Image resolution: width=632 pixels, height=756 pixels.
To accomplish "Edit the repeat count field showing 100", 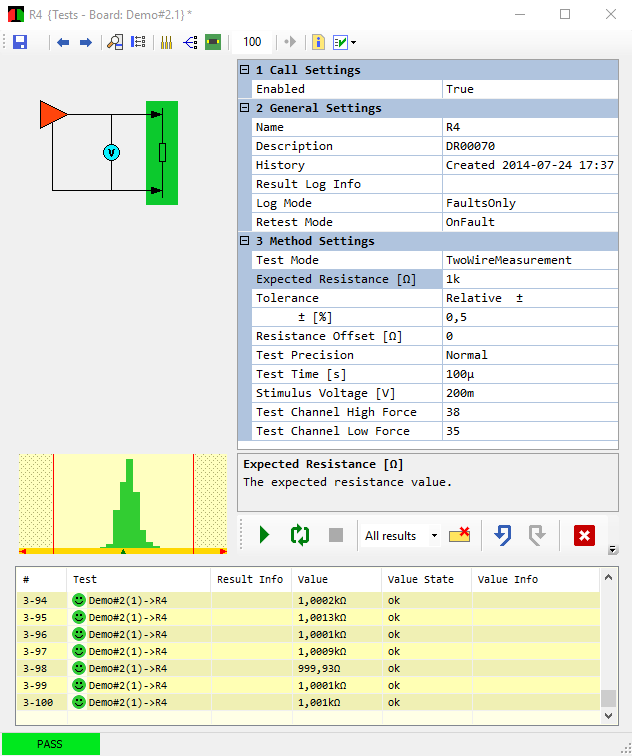I will [252, 42].
